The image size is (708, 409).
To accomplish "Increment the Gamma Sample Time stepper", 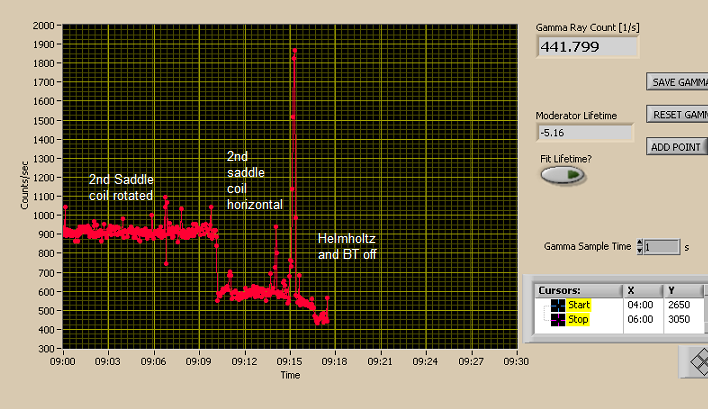I will pos(639,243).
